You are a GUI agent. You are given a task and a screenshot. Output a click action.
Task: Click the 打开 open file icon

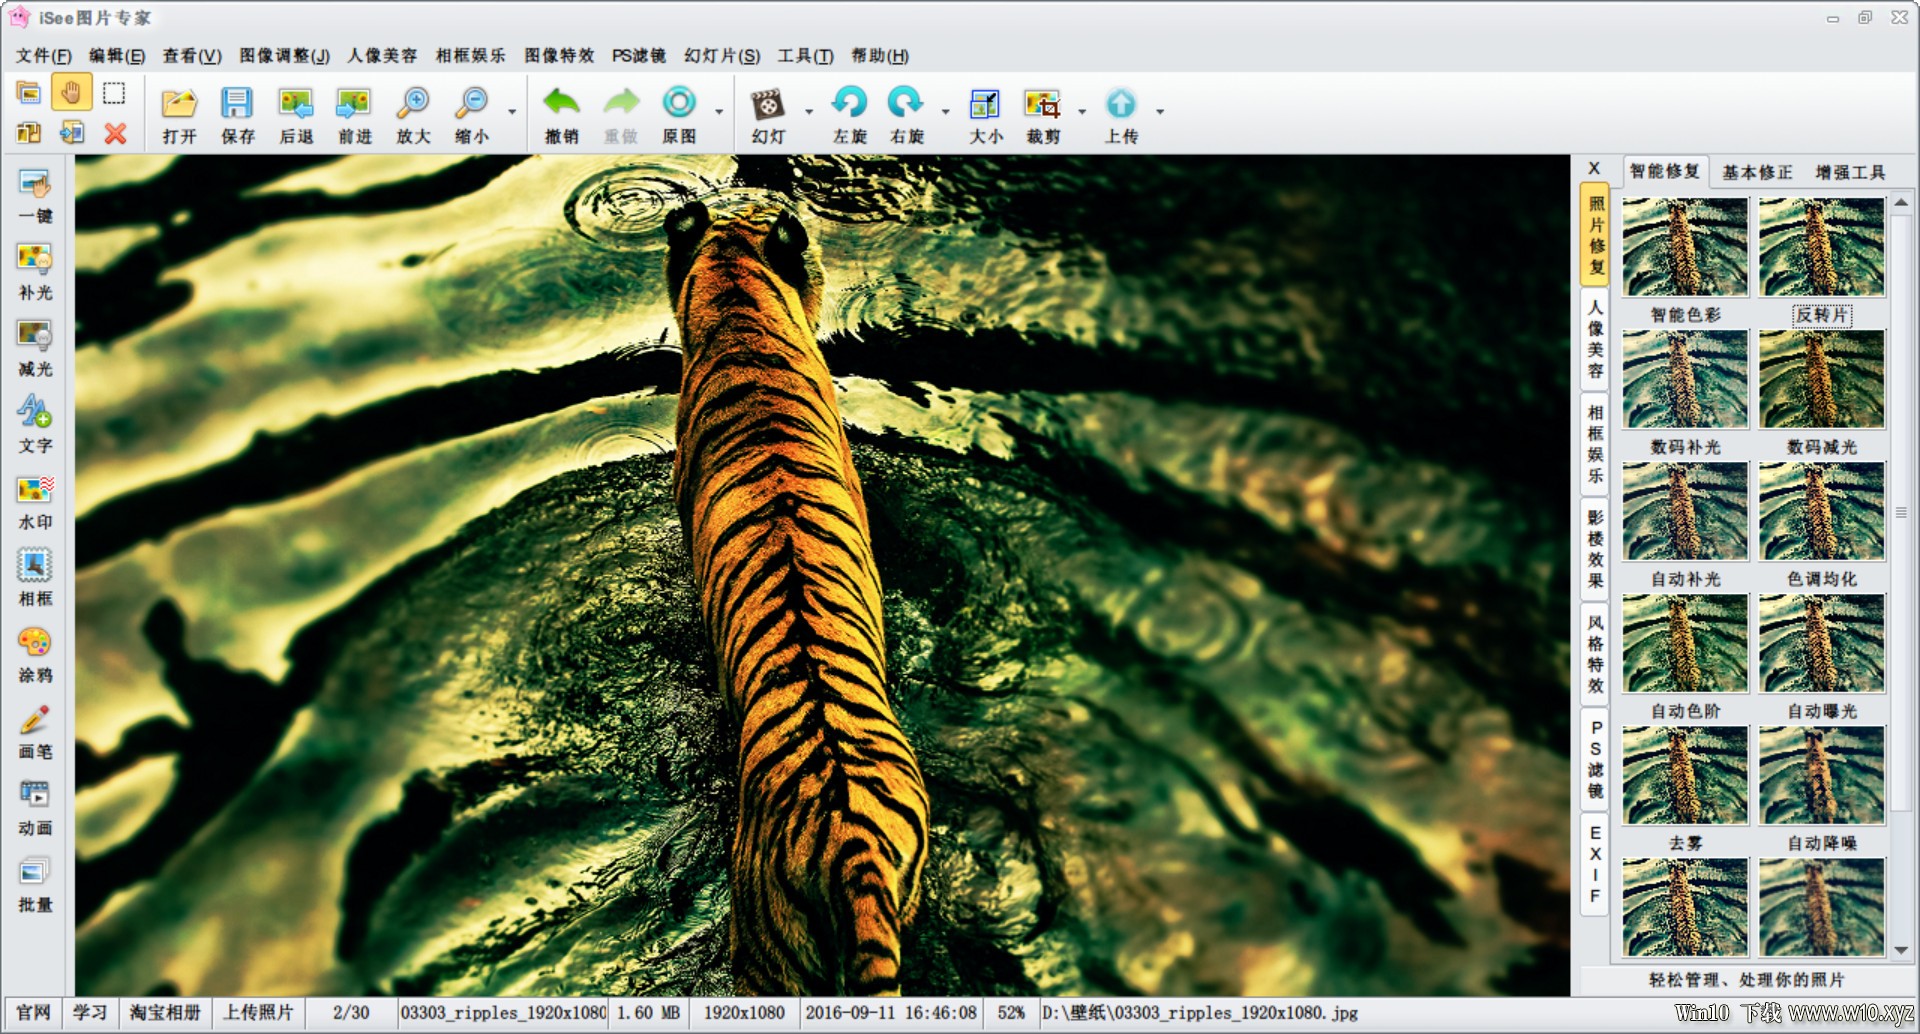[x=180, y=104]
